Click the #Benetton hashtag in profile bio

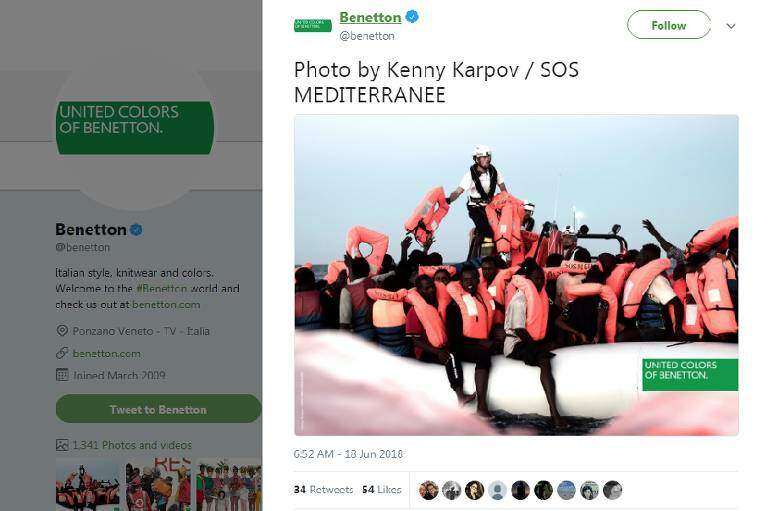pos(162,289)
